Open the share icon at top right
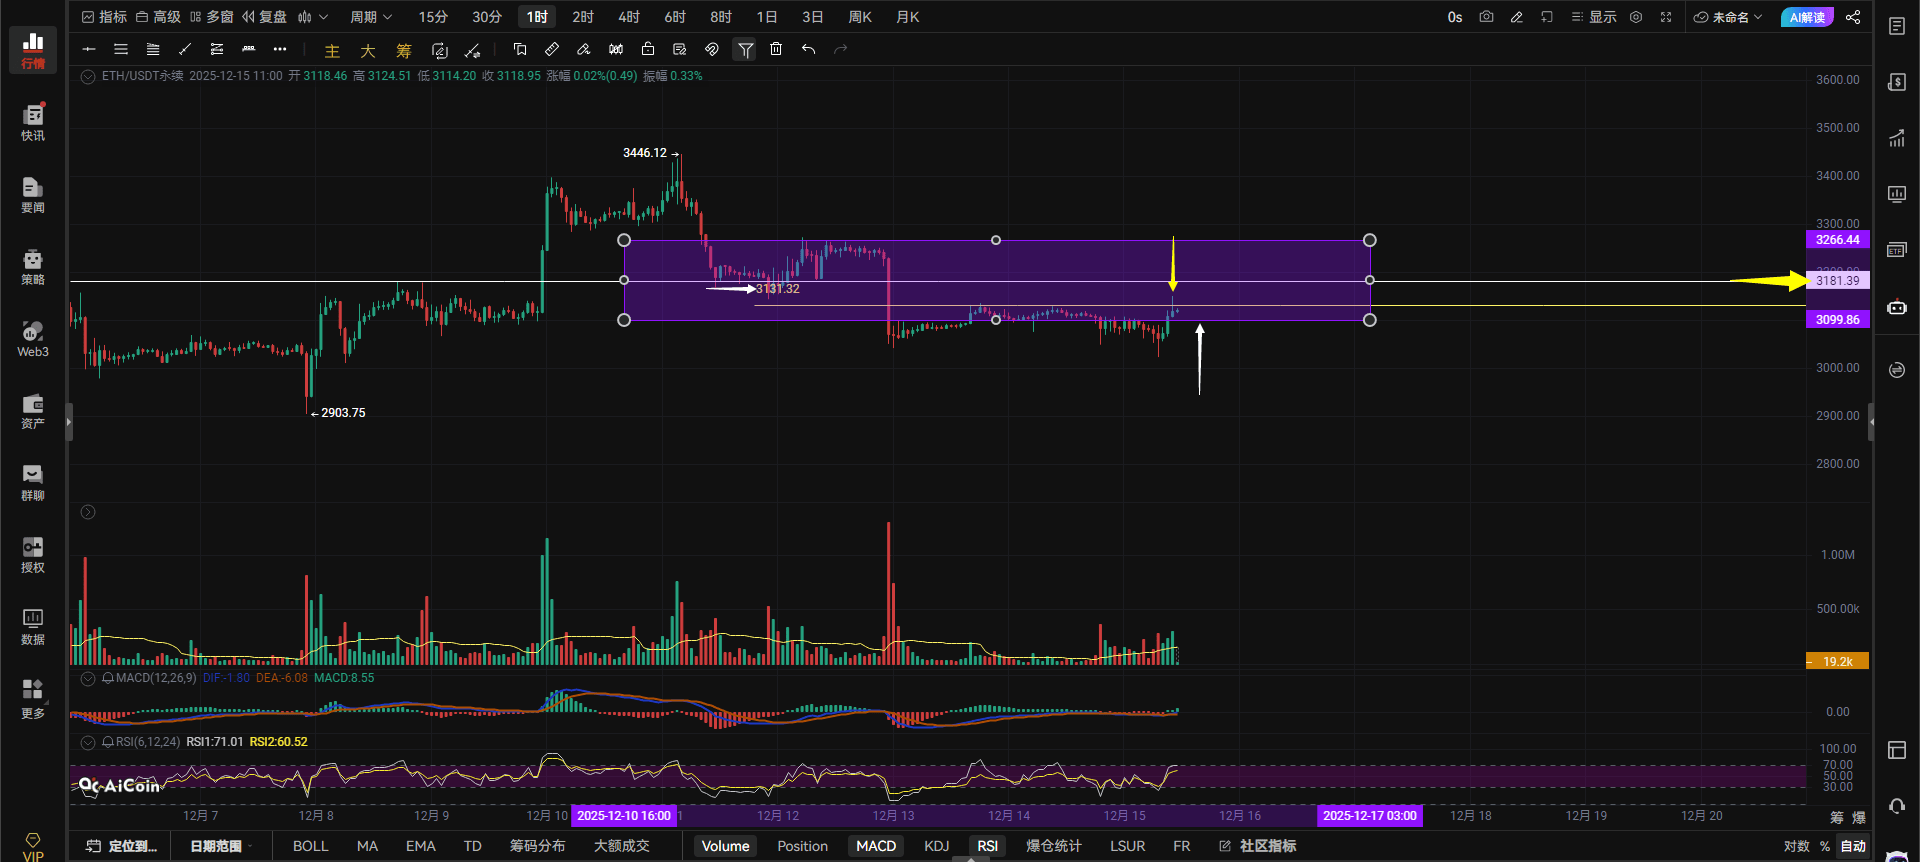The width and height of the screenshot is (1920, 862). click(x=1853, y=17)
